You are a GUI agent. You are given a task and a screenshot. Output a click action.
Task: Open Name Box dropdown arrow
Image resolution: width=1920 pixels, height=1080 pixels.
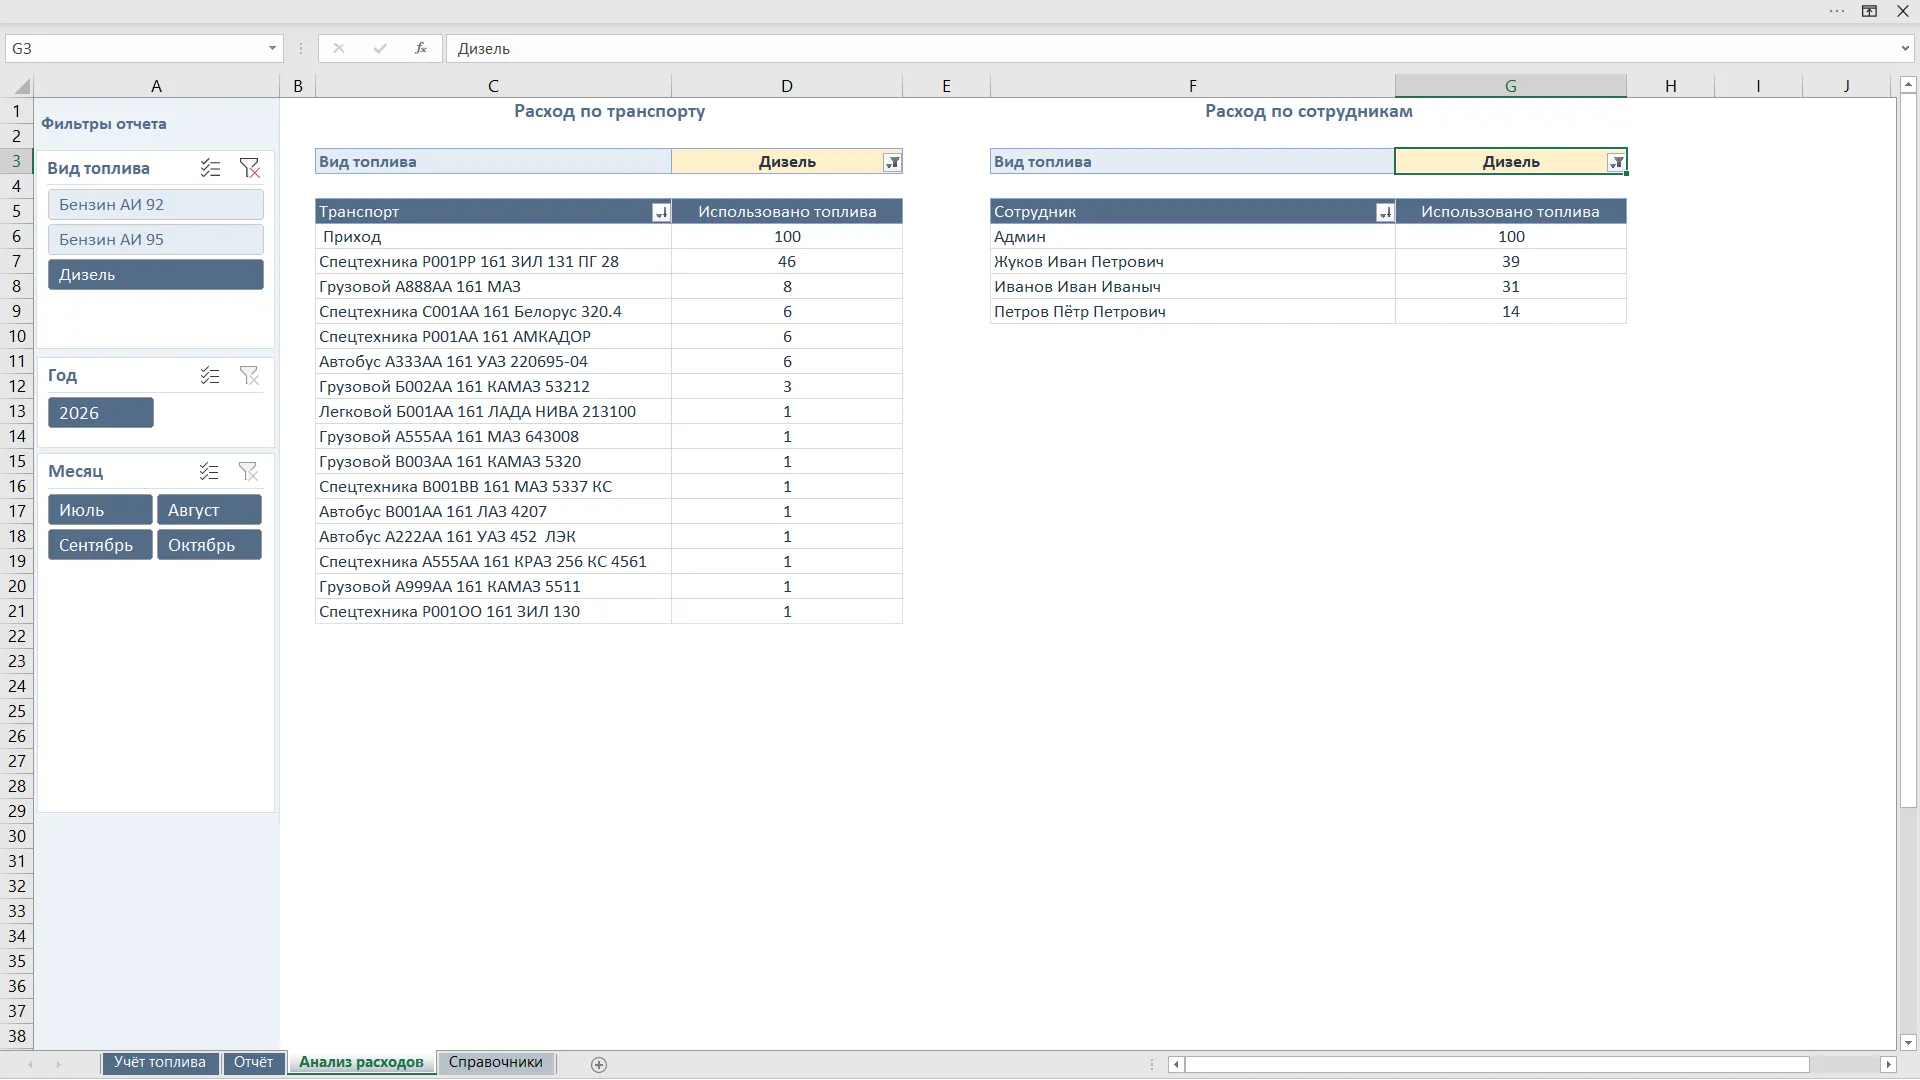click(272, 48)
